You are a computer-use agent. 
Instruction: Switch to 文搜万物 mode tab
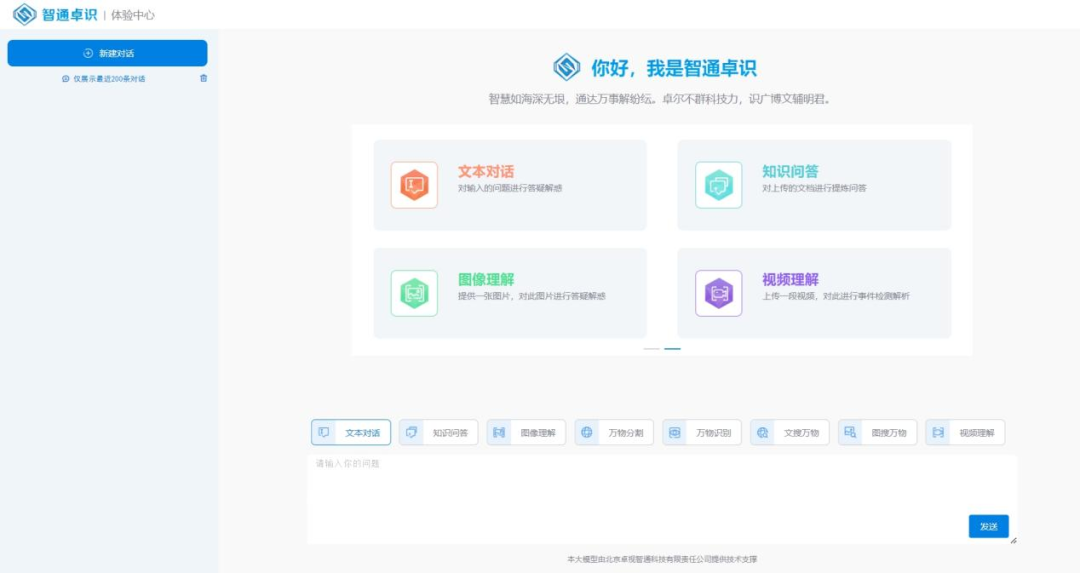[x=789, y=433]
